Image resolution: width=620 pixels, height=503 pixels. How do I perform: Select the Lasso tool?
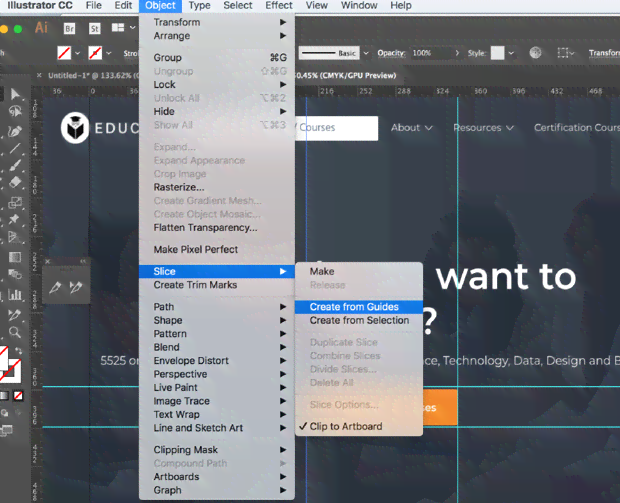point(15,112)
